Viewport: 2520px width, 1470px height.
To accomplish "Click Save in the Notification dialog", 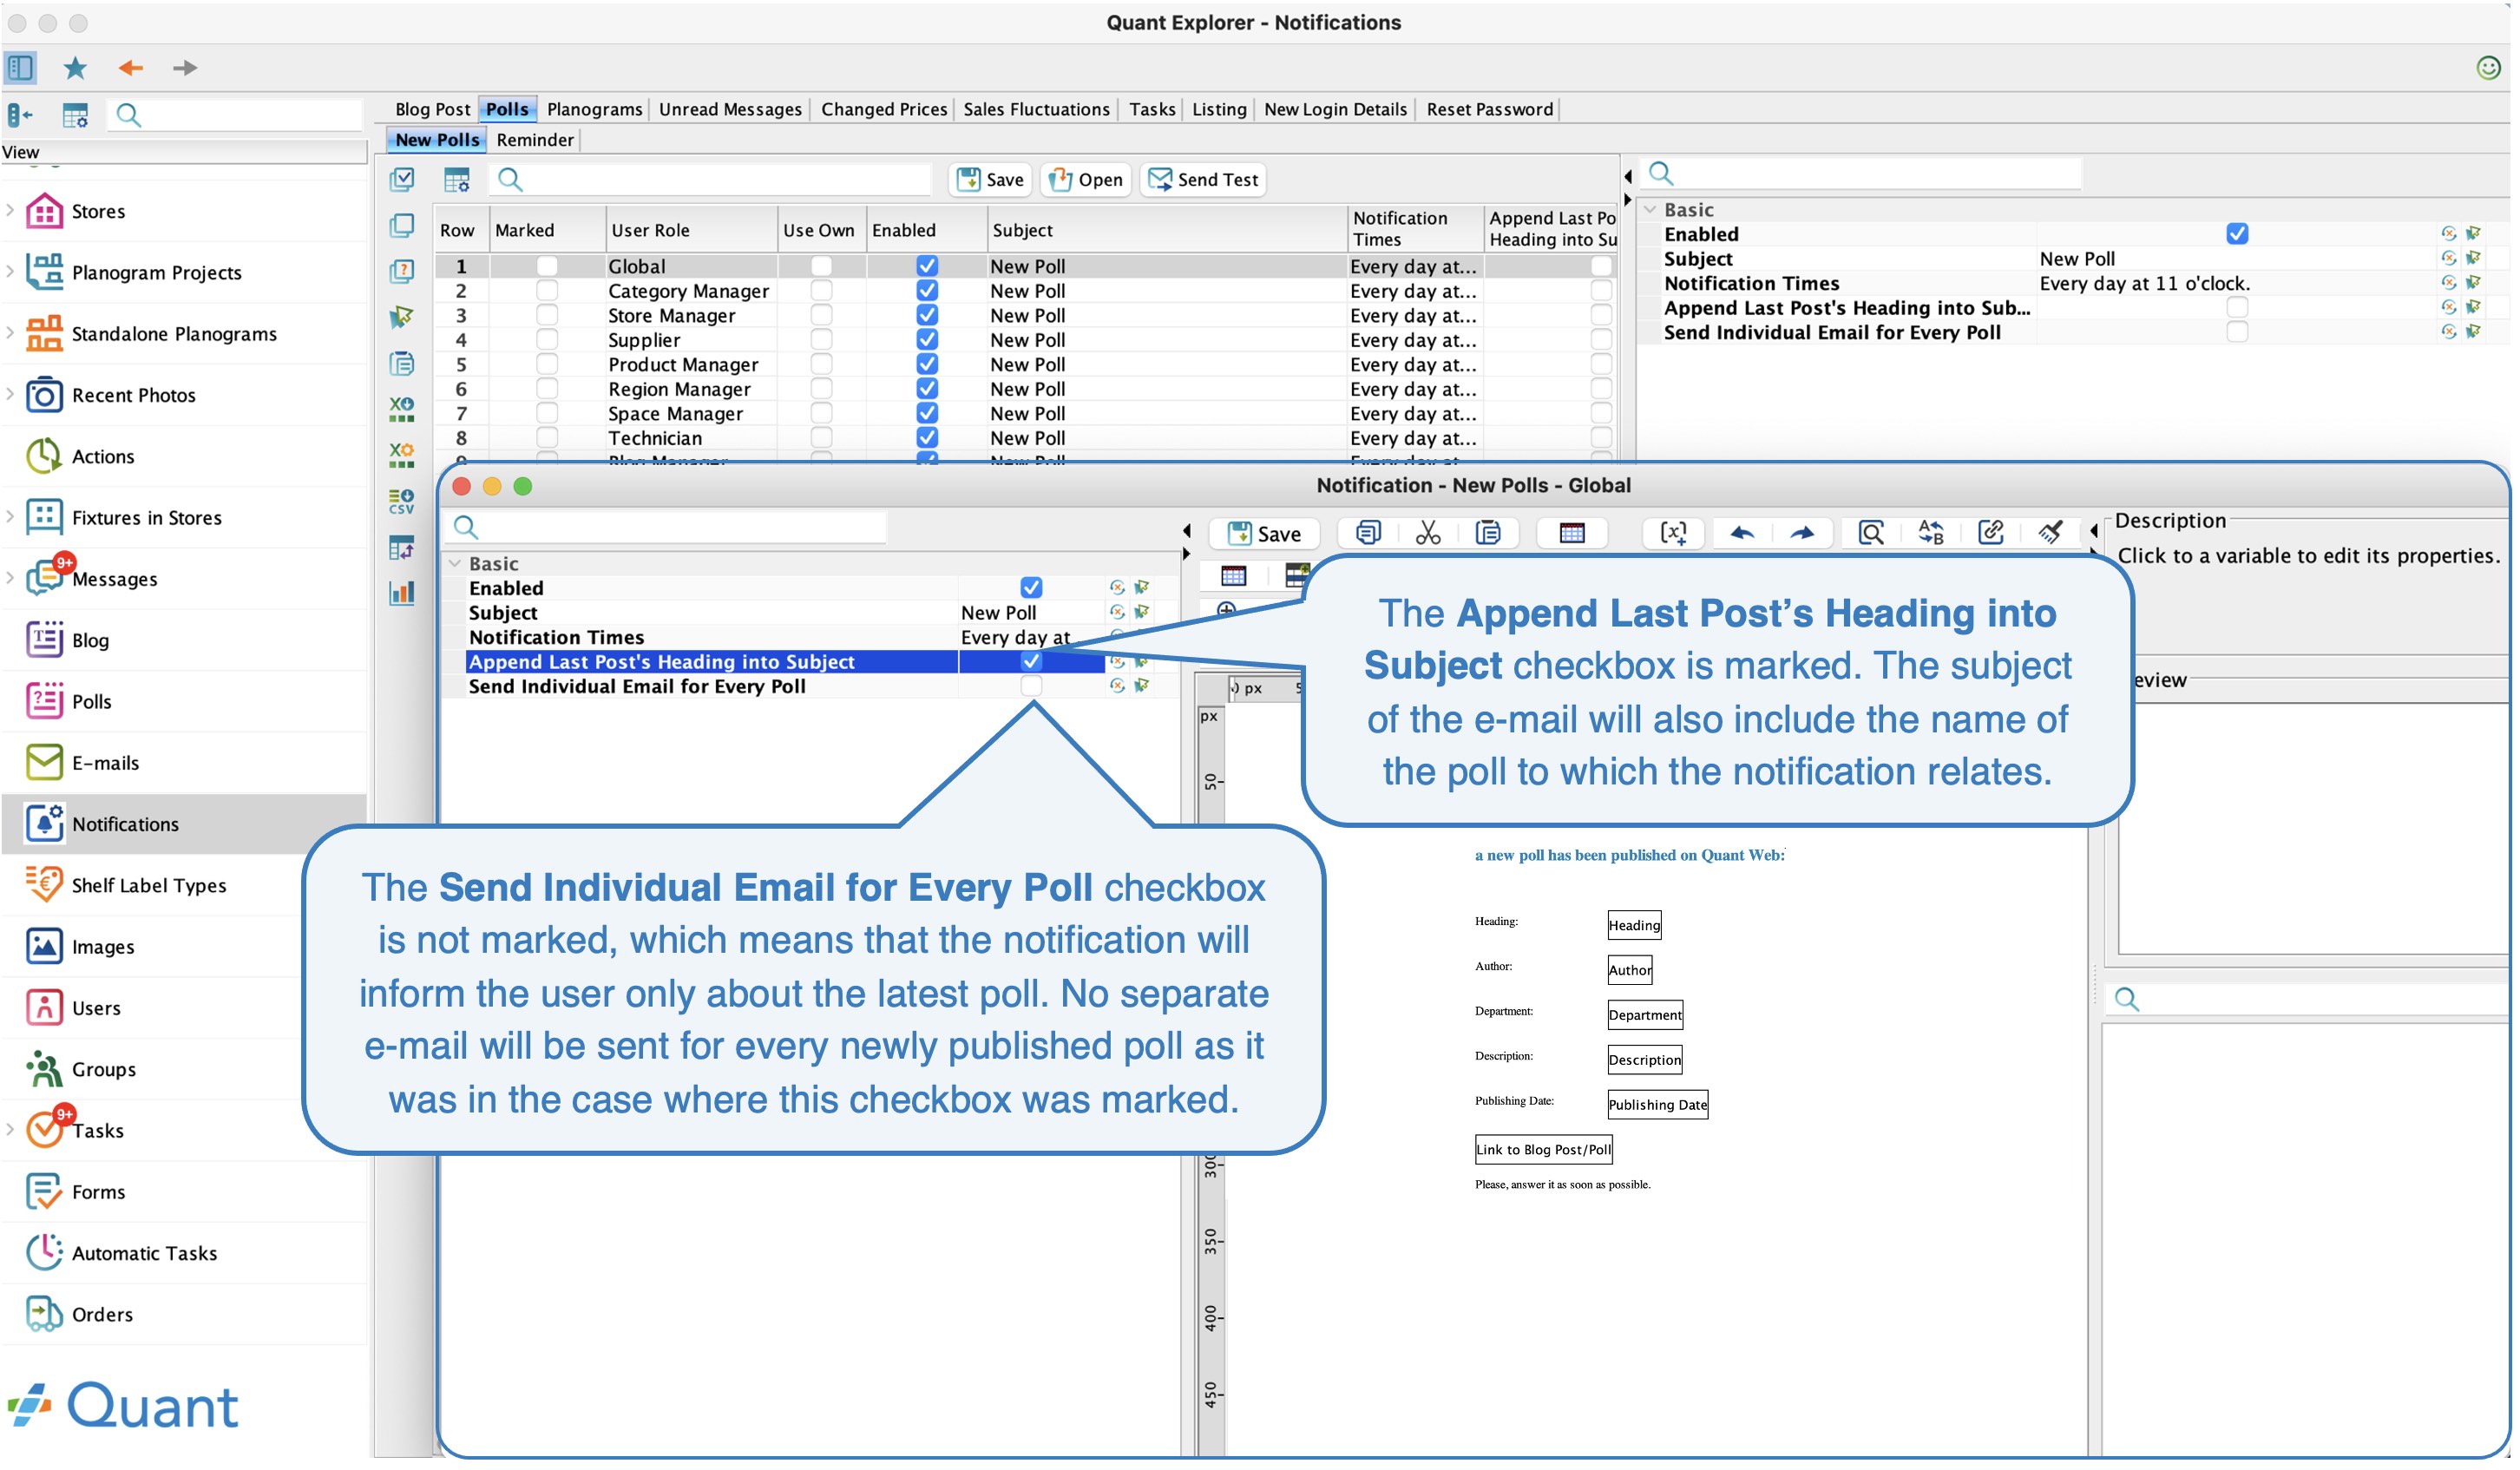I will (x=1265, y=534).
